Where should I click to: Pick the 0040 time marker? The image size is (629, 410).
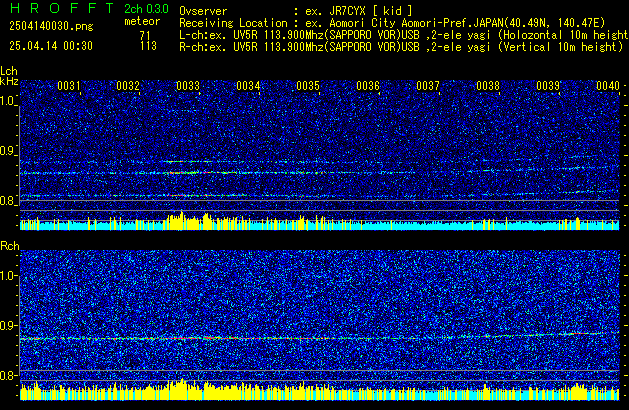tap(608, 86)
